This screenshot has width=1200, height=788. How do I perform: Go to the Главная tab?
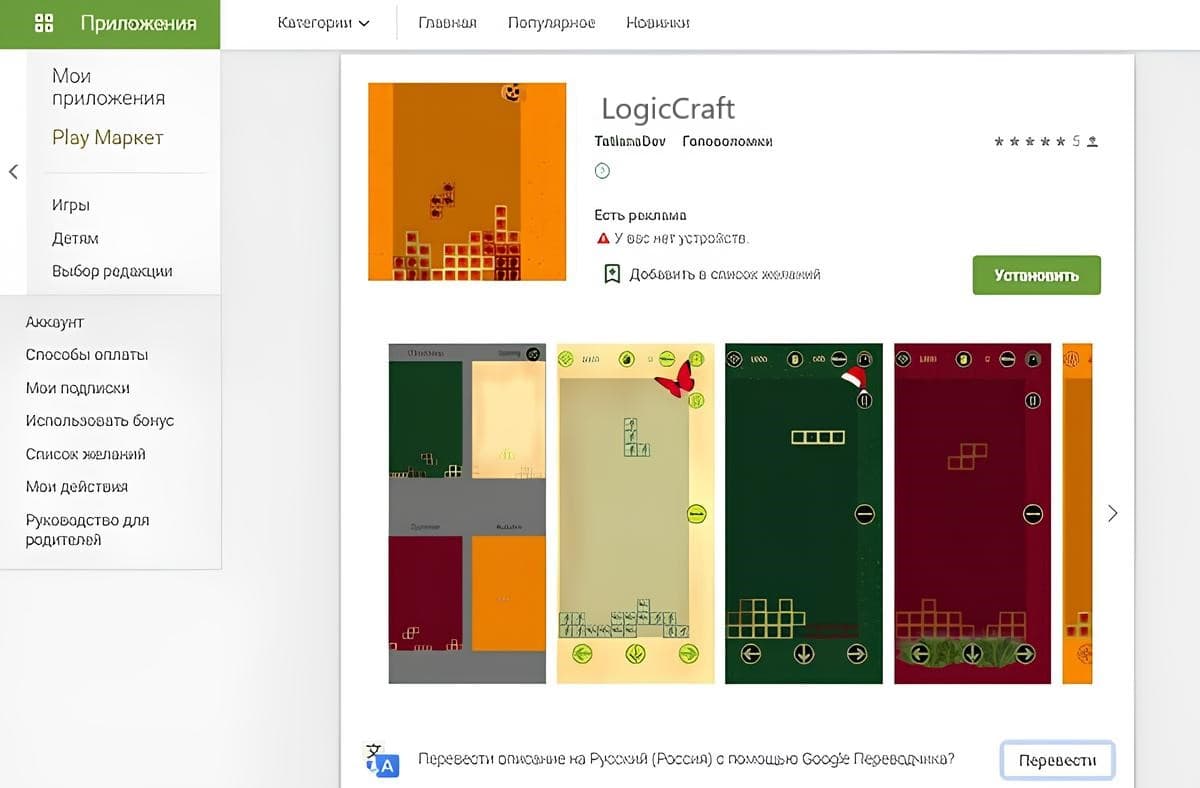(447, 23)
